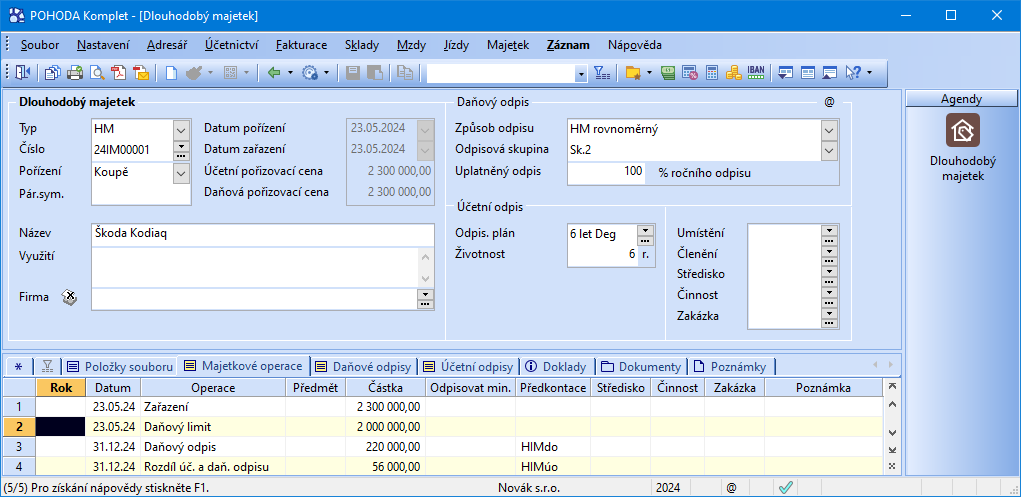The image size is (1021, 497).
Task: Expand the Typ dropdown
Action: pyautogui.click(x=181, y=129)
